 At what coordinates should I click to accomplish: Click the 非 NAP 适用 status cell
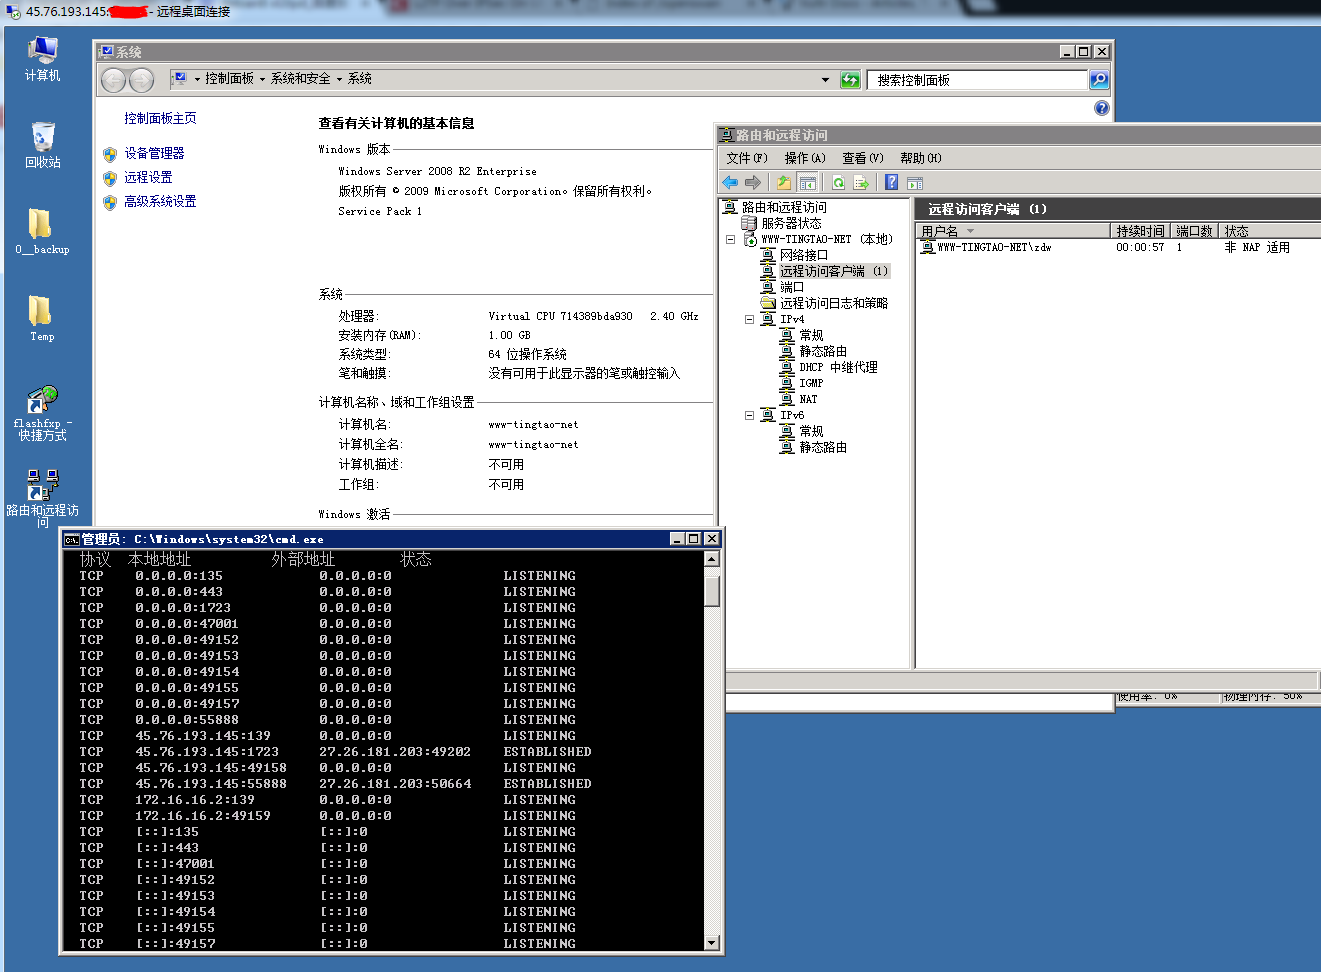pyautogui.click(x=1257, y=247)
